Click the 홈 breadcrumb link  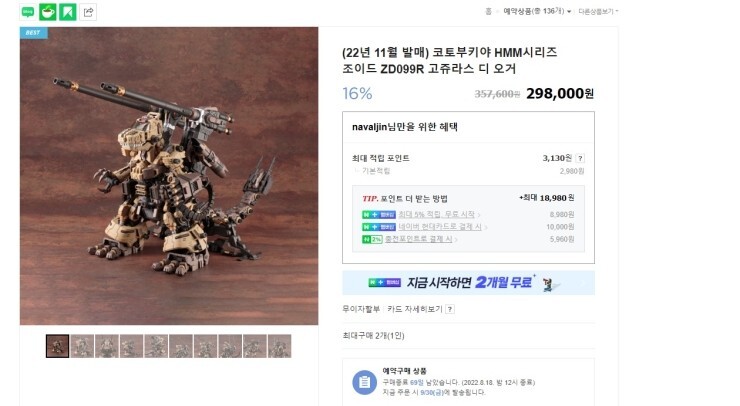pyautogui.click(x=488, y=11)
